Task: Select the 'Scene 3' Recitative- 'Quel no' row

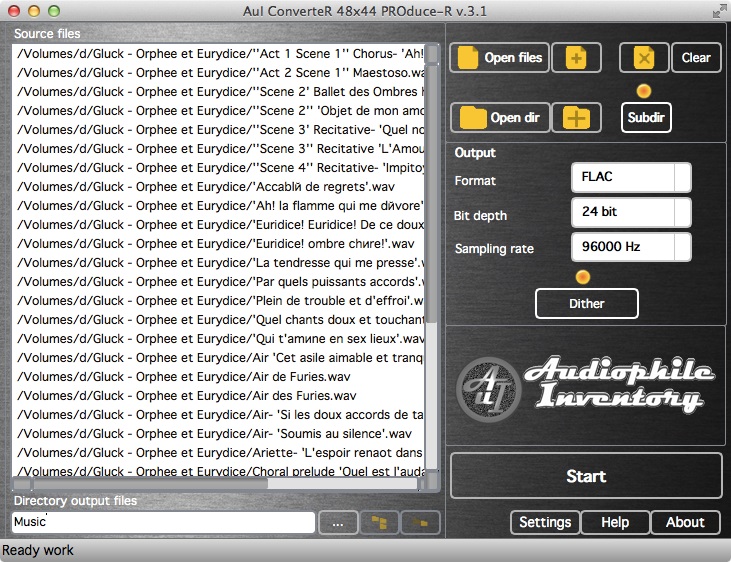Action: click(218, 130)
